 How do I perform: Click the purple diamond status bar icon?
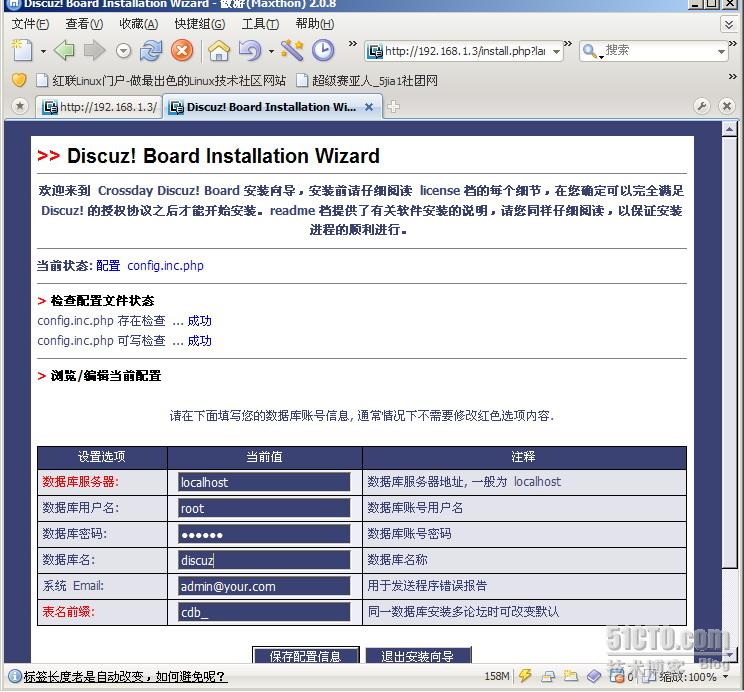(x=594, y=676)
